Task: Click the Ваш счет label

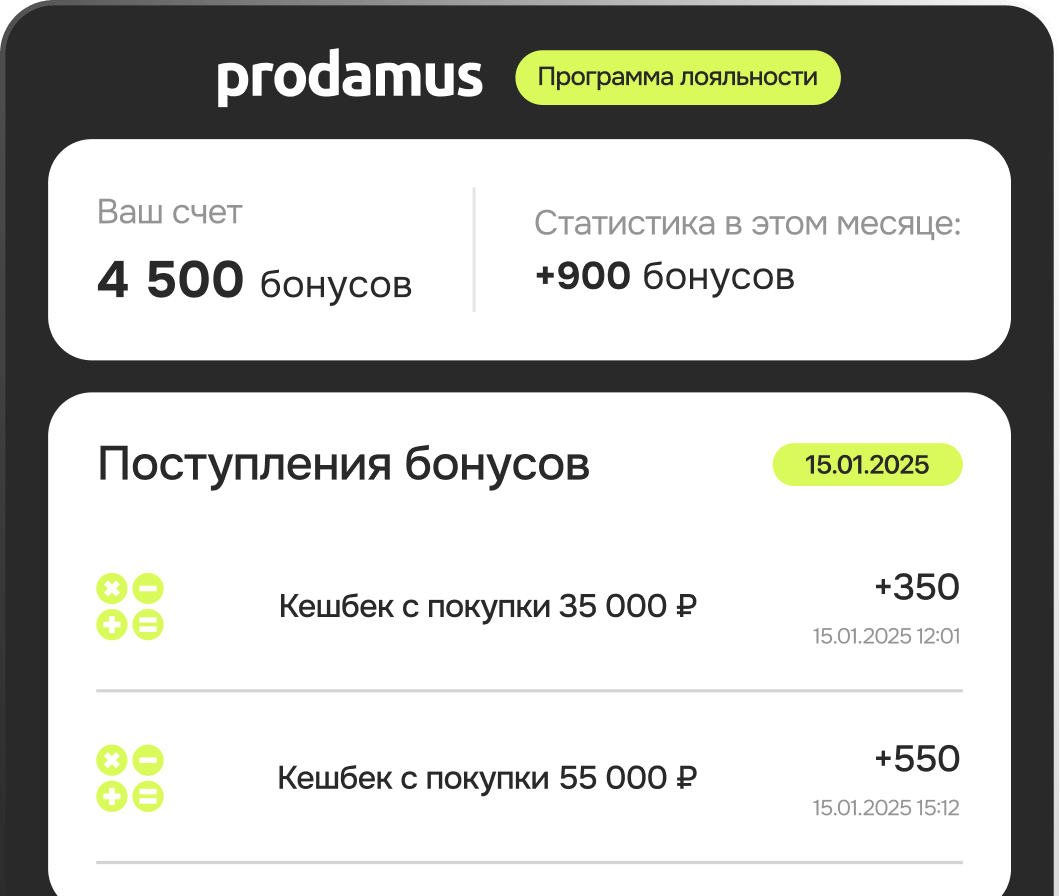Action: [x=170, y=212]
